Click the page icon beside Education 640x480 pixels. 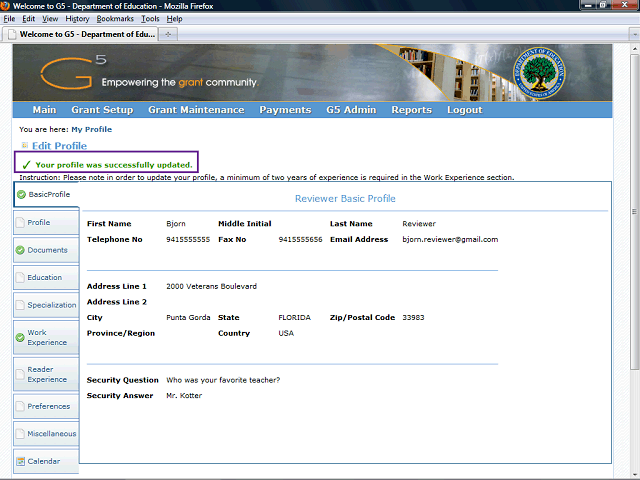click(20, 278)
